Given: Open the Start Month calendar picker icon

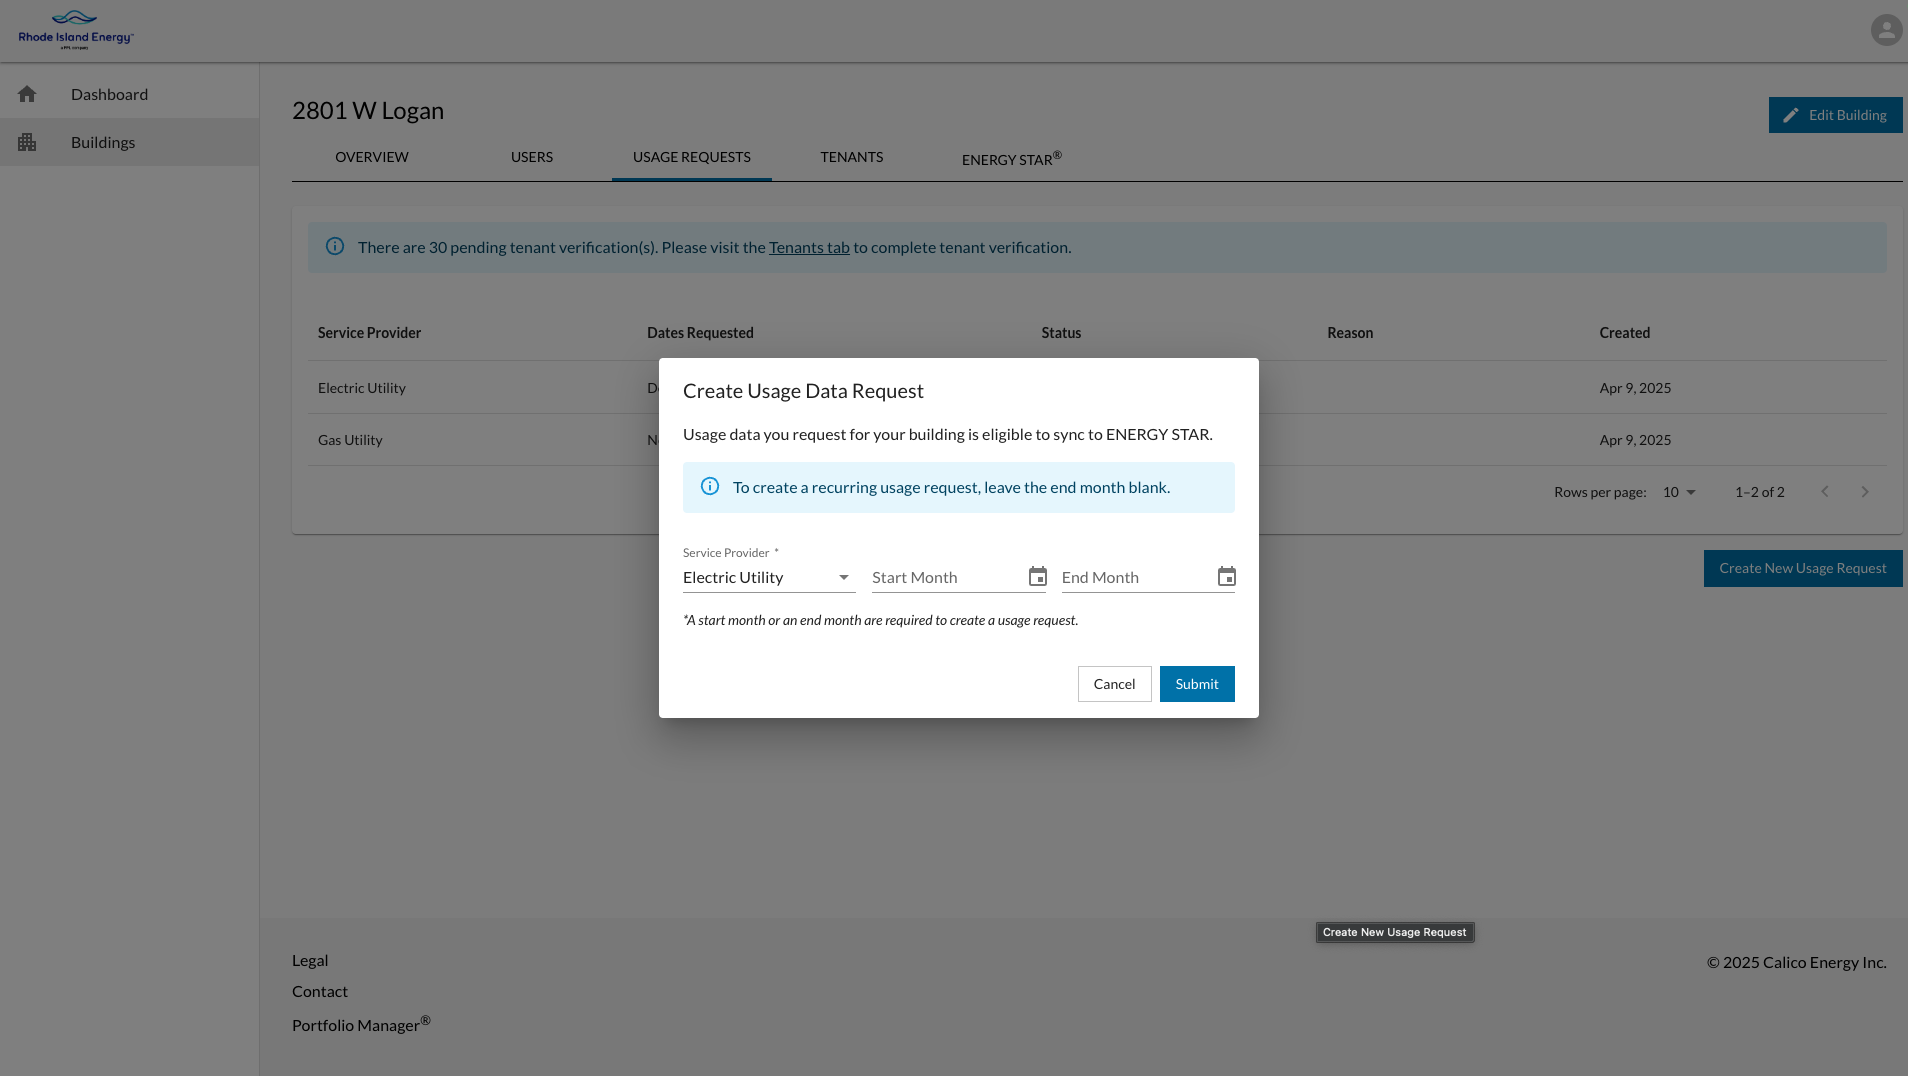Looking at the screenshot, I should click(1037, 577).
